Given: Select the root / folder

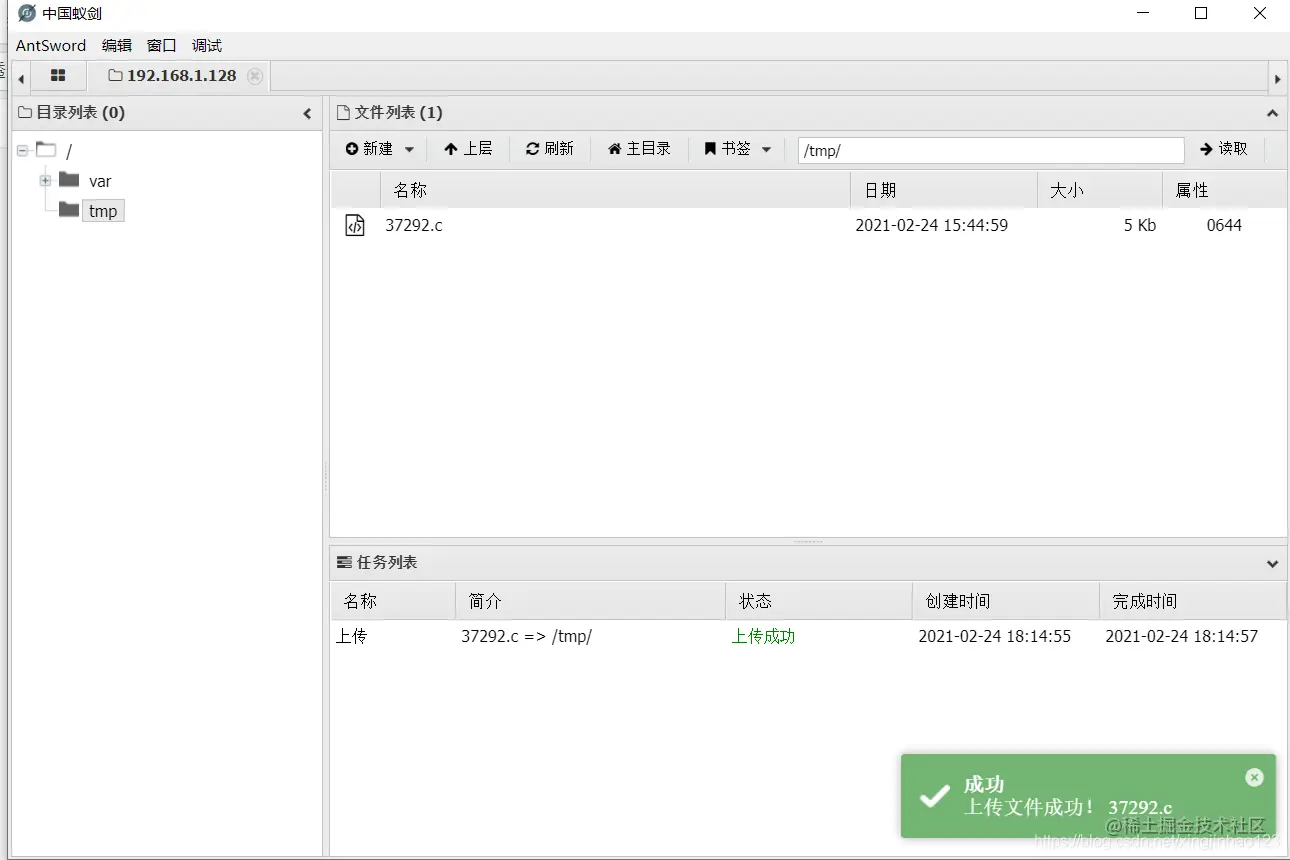Looking at the screenshot, I should (69, 152).
